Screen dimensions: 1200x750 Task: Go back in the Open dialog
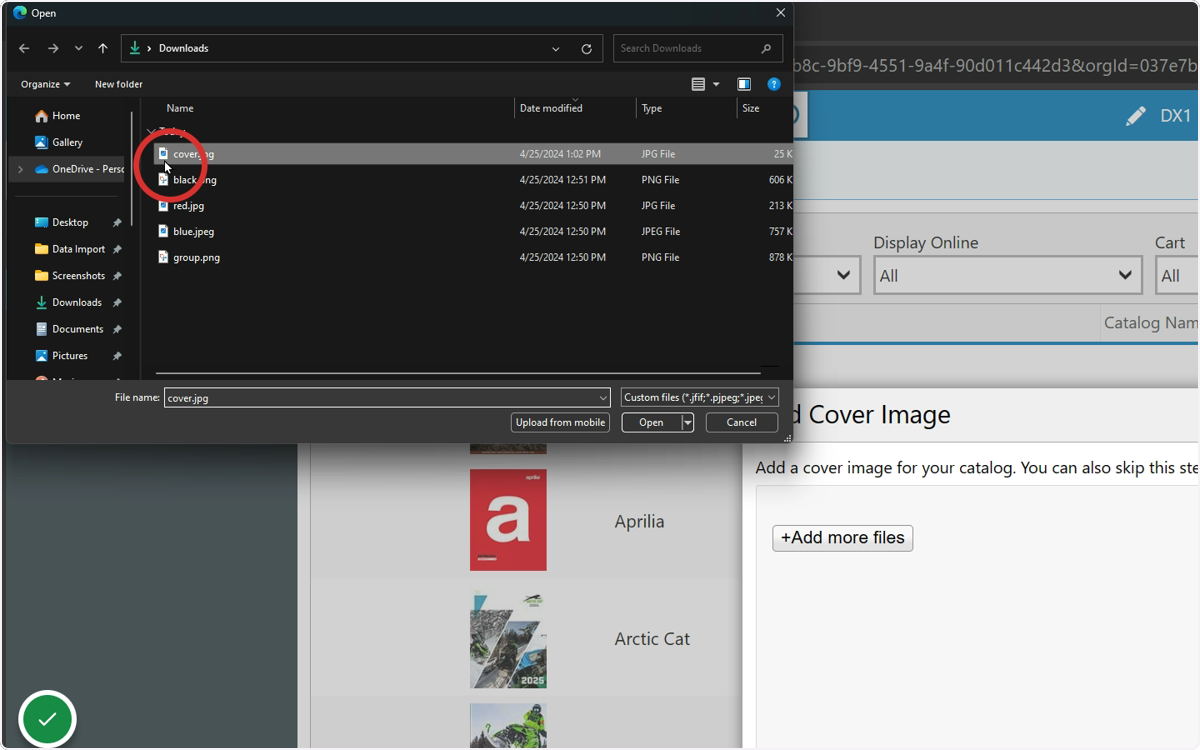pos(24,48)
